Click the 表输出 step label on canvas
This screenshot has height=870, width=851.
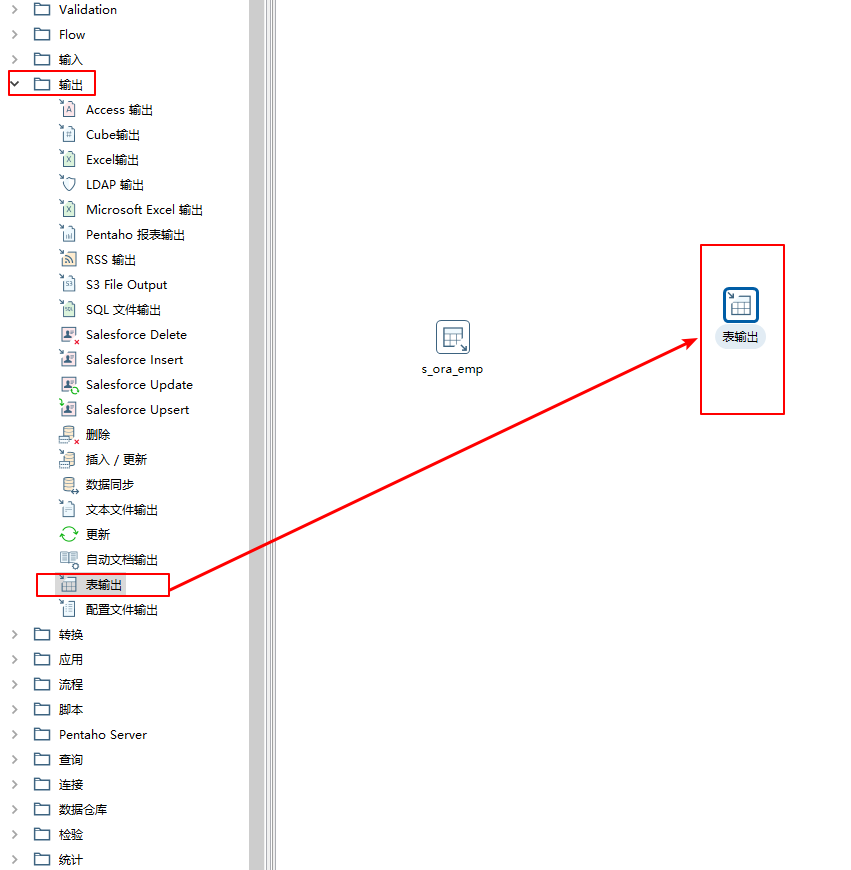pyautogui.click(x=741, y=337)
